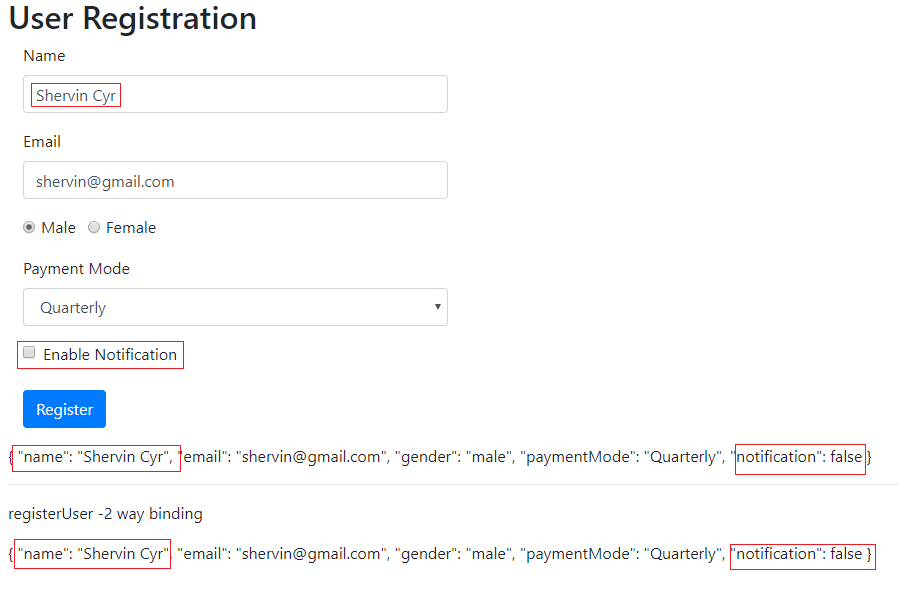Screen dimensions: 898x592
Task: Click the Name field label
Action: (x=44, y=56)
